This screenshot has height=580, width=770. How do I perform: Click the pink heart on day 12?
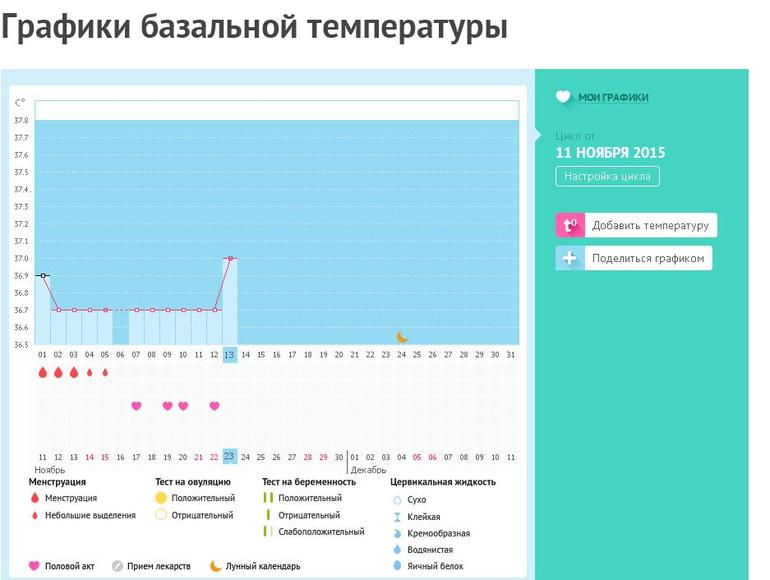point(214,405)
